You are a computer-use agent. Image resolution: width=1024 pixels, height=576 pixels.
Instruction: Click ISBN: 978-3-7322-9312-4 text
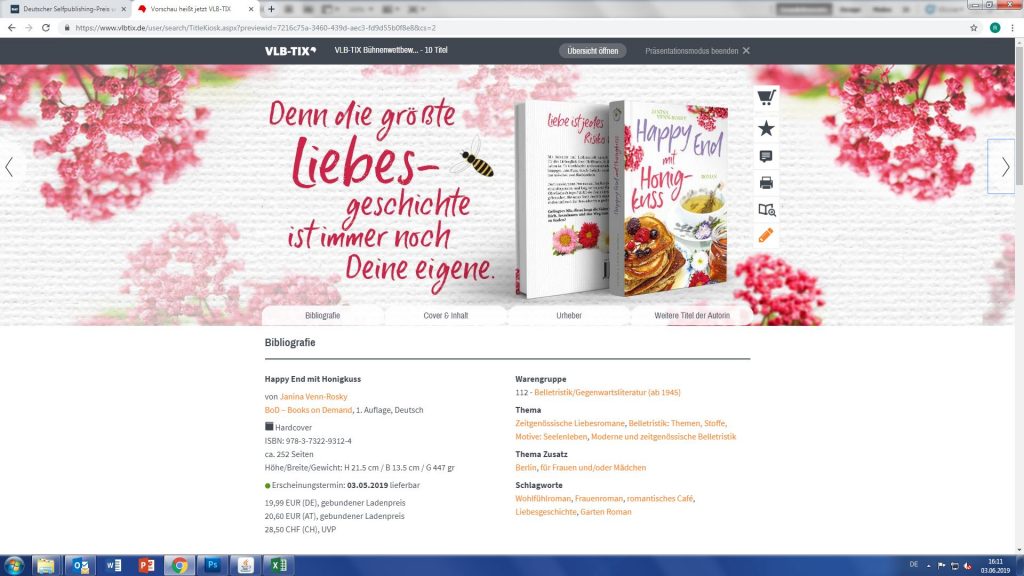[308, 441]
